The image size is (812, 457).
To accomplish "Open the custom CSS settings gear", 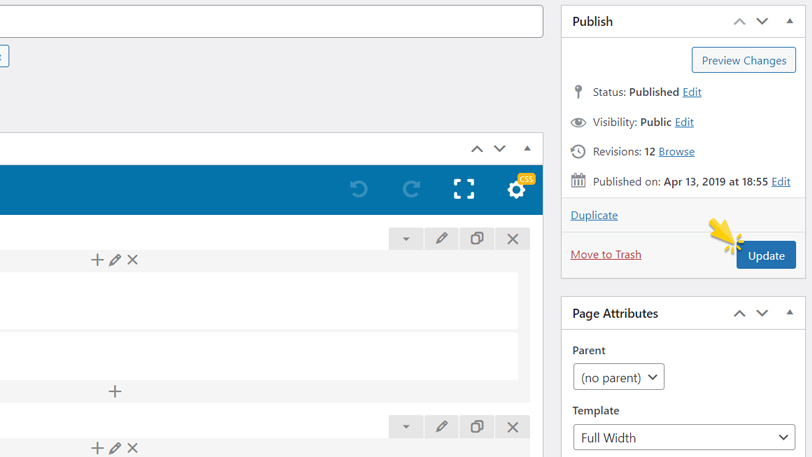I will coord(516,189).
